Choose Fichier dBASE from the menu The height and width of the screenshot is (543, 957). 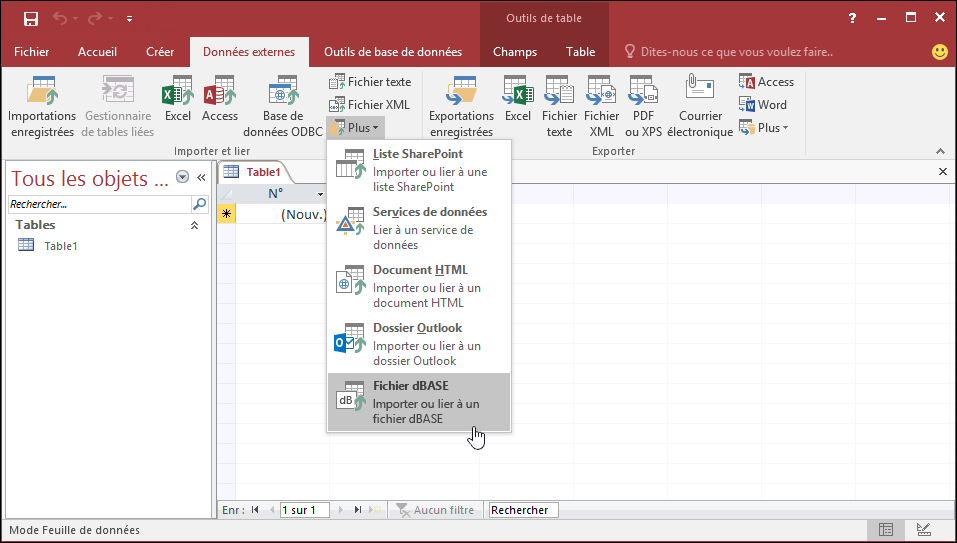[419, 402]
